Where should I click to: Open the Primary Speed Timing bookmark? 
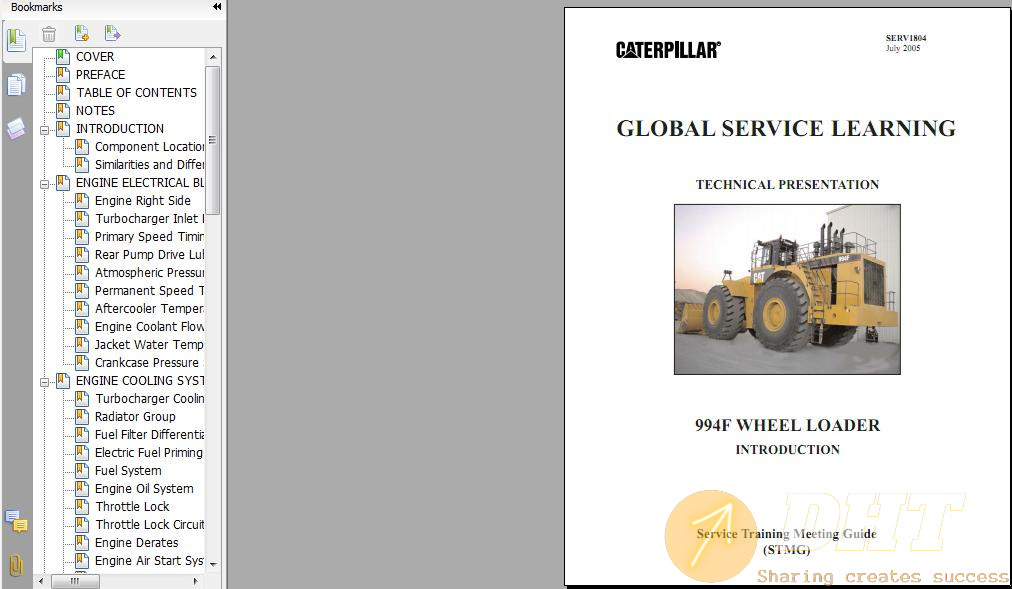(x=149, y=237)
